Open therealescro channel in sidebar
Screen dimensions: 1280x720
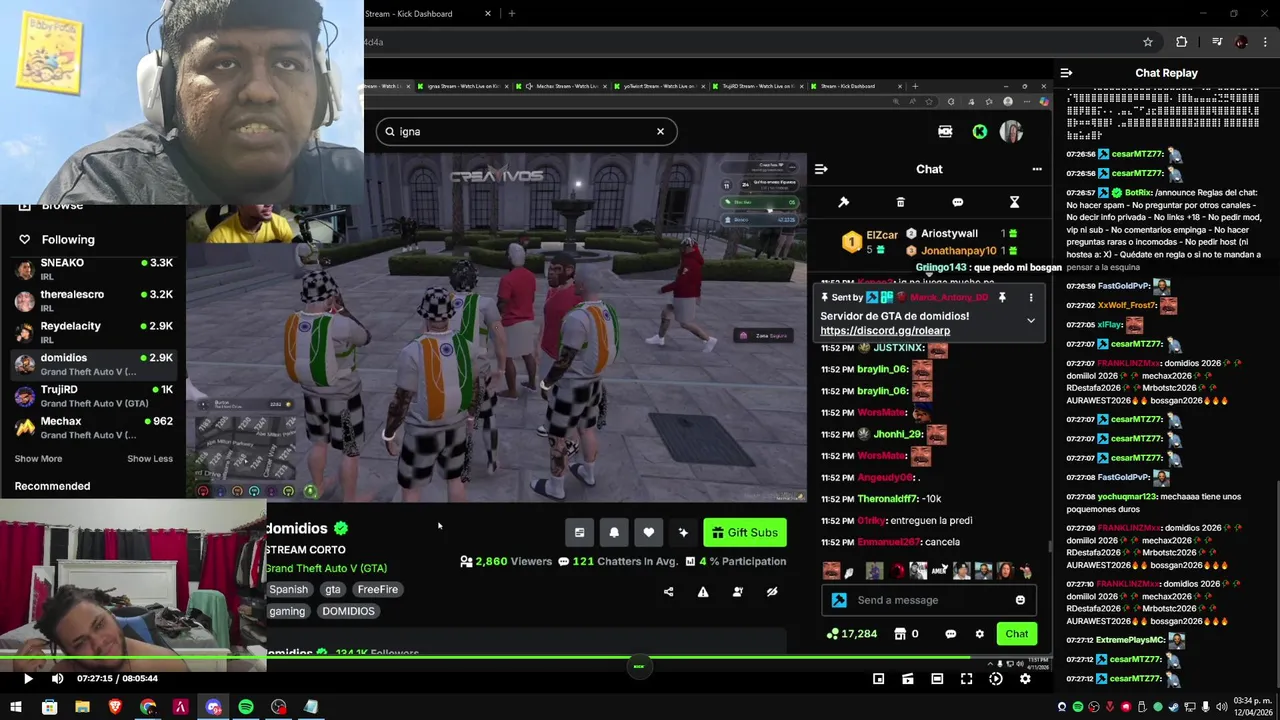click(93, 301)
